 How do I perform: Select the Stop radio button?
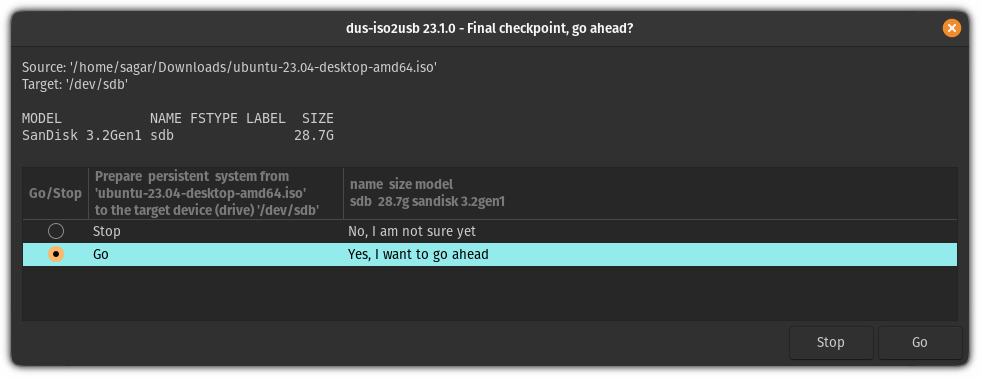click(56, 231)
